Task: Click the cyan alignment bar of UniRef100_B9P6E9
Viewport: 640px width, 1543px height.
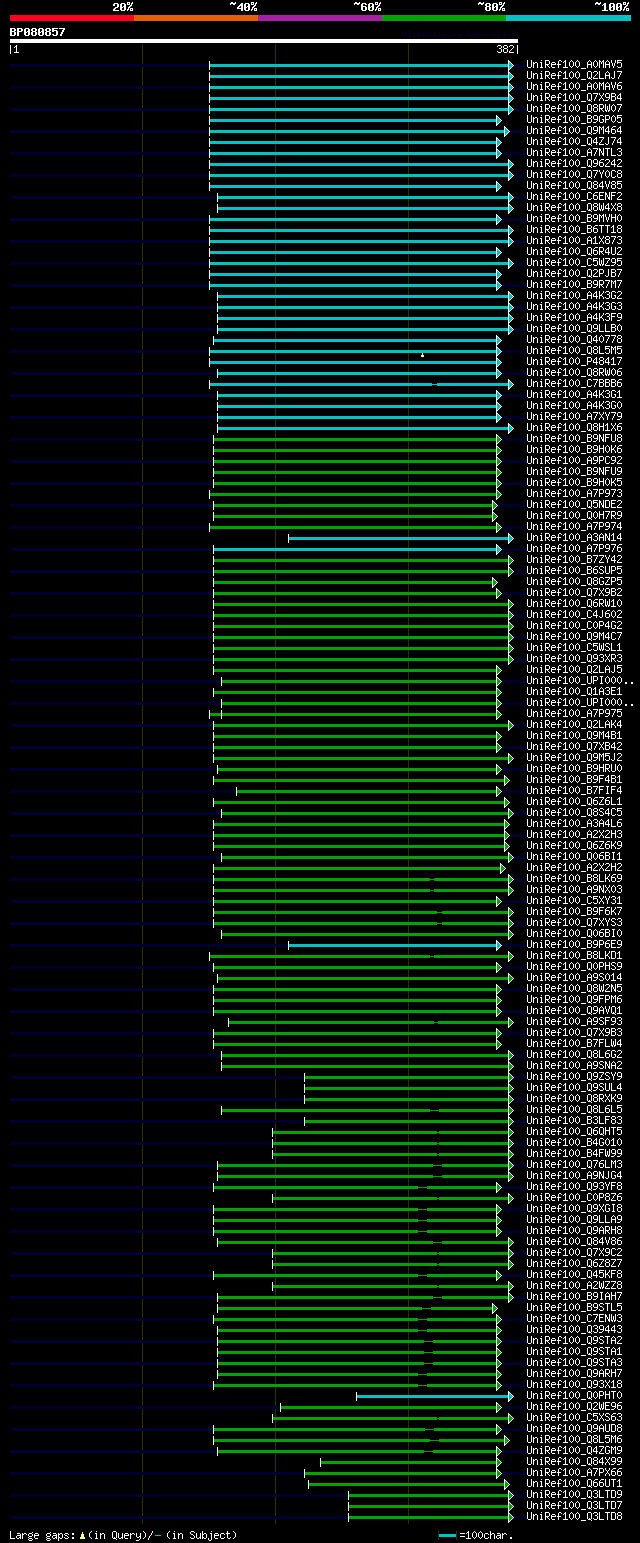Action: [394, 945]
